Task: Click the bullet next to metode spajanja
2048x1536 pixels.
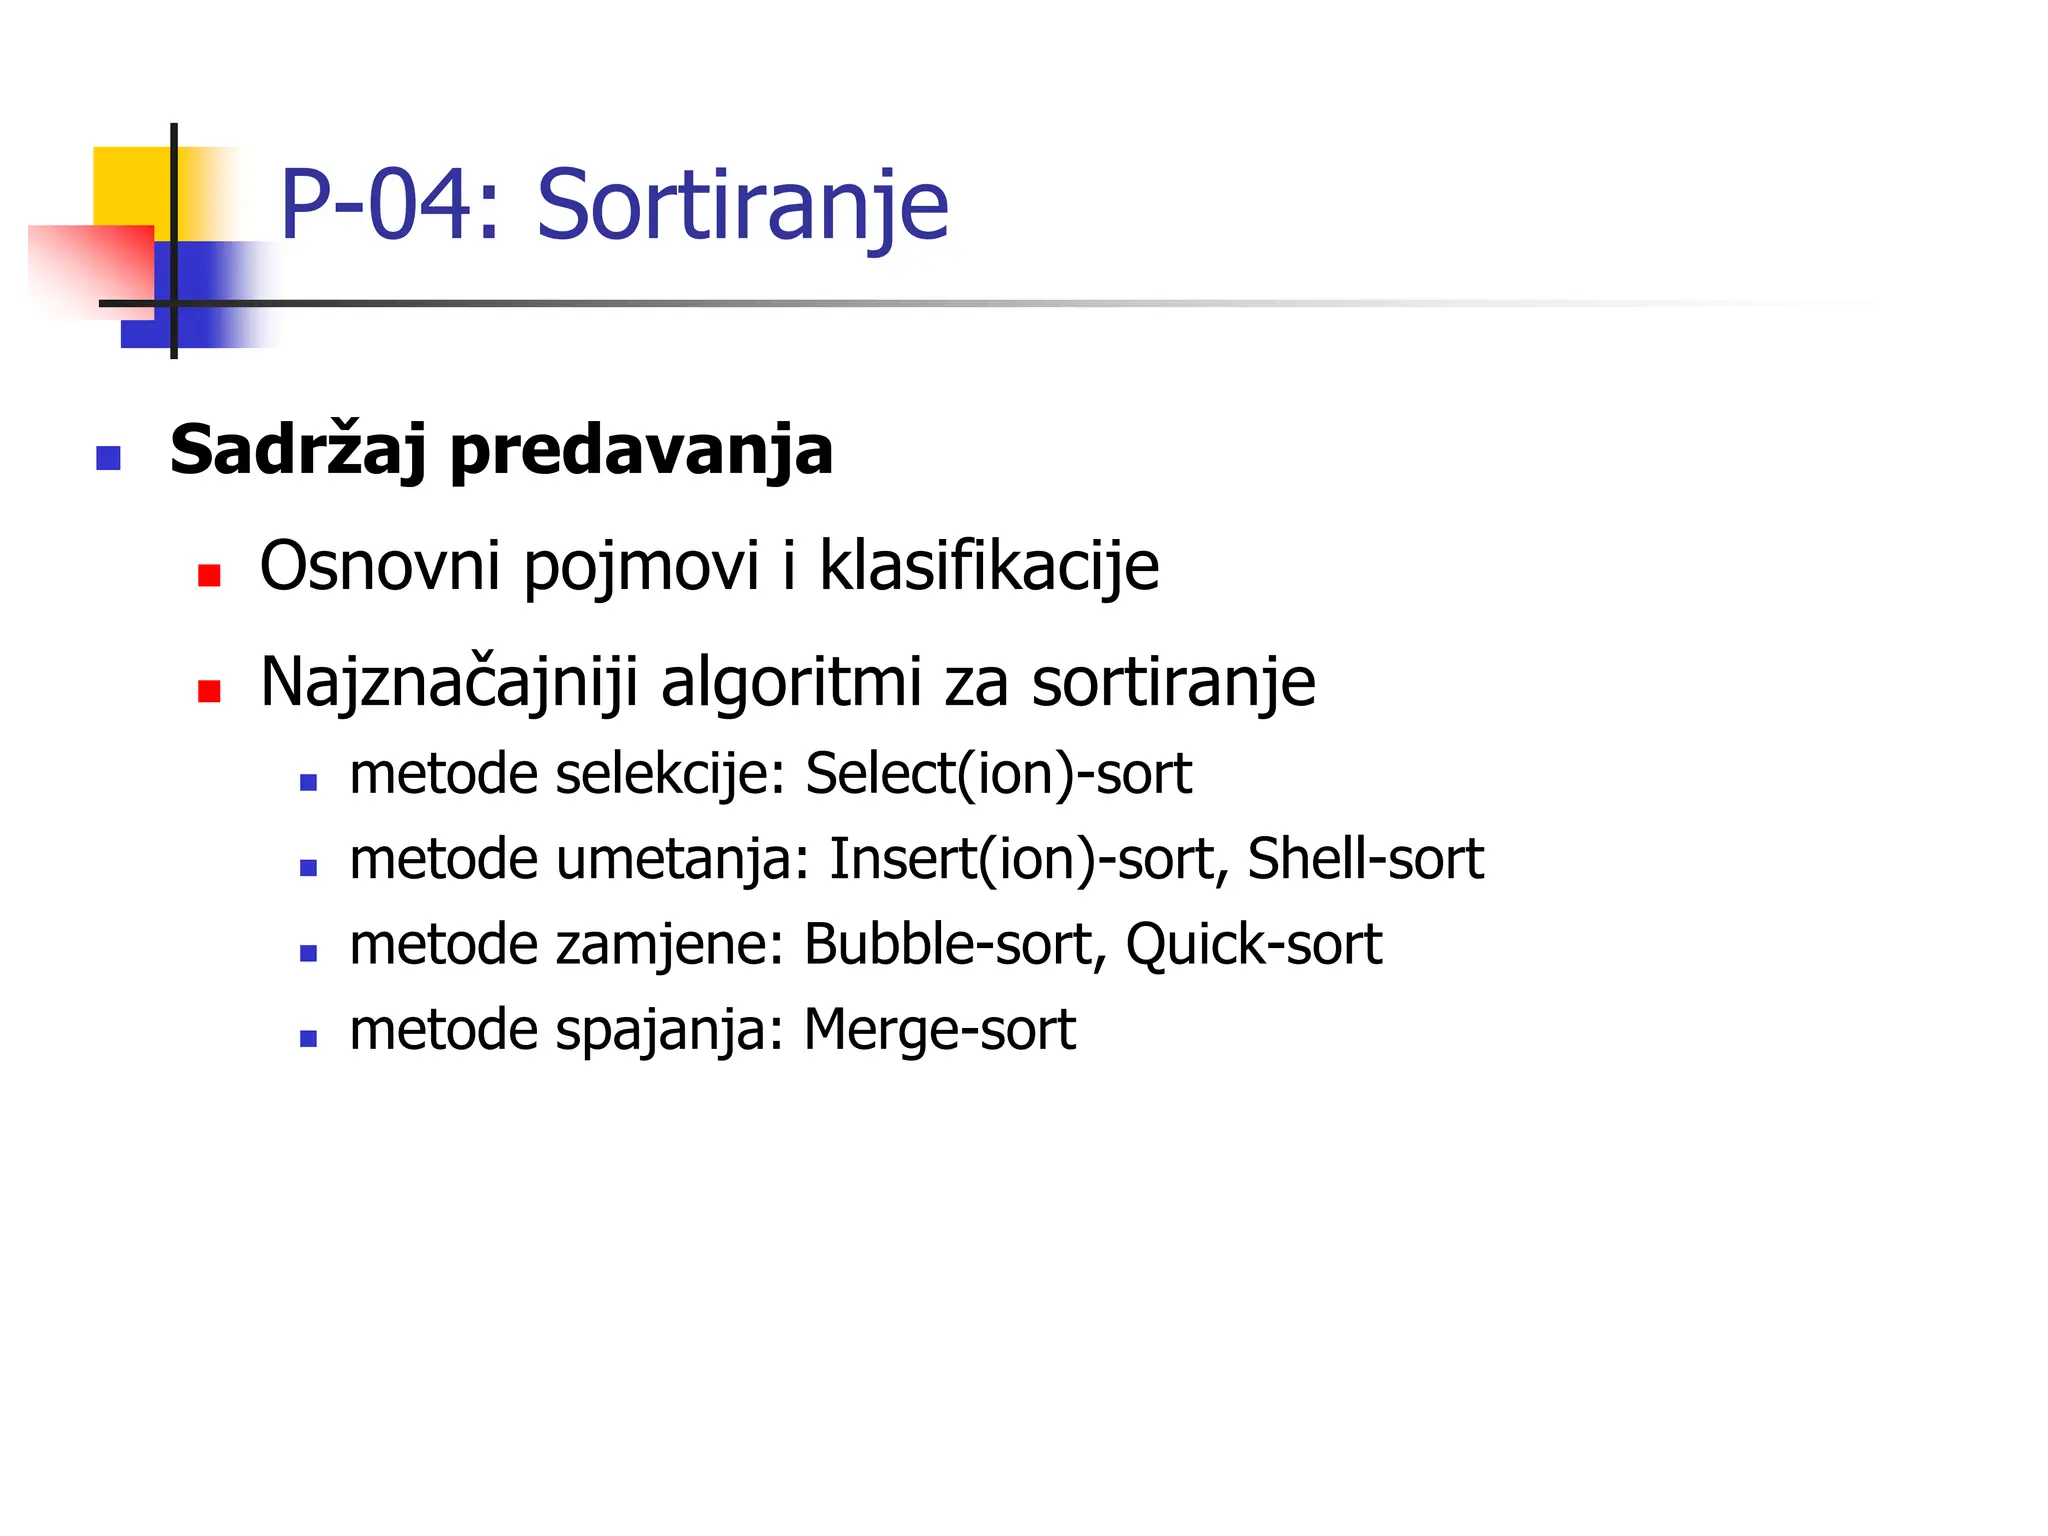Action: coord(308,1039)
